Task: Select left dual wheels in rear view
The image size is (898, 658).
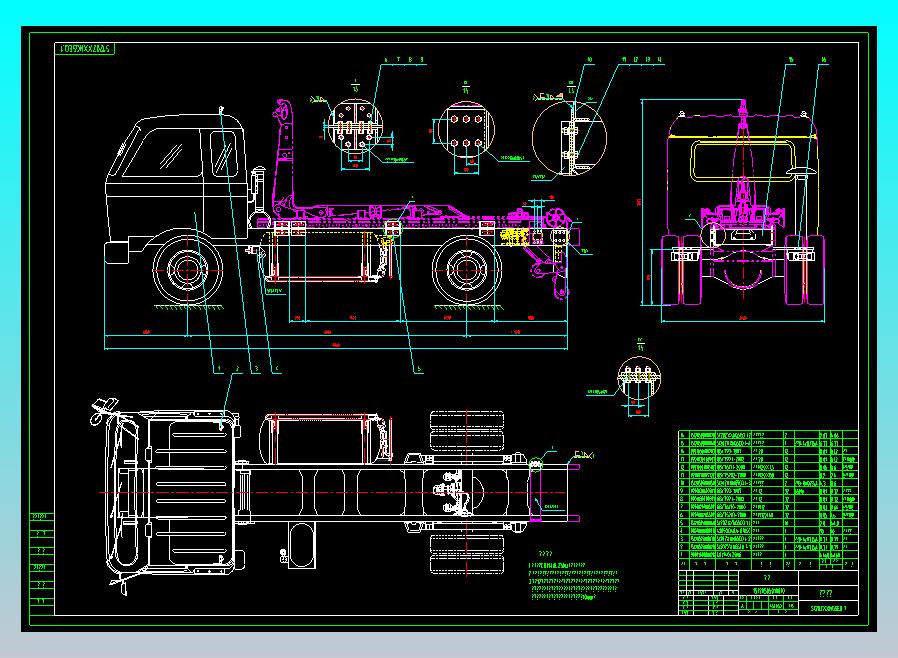Action: [681, 269]
